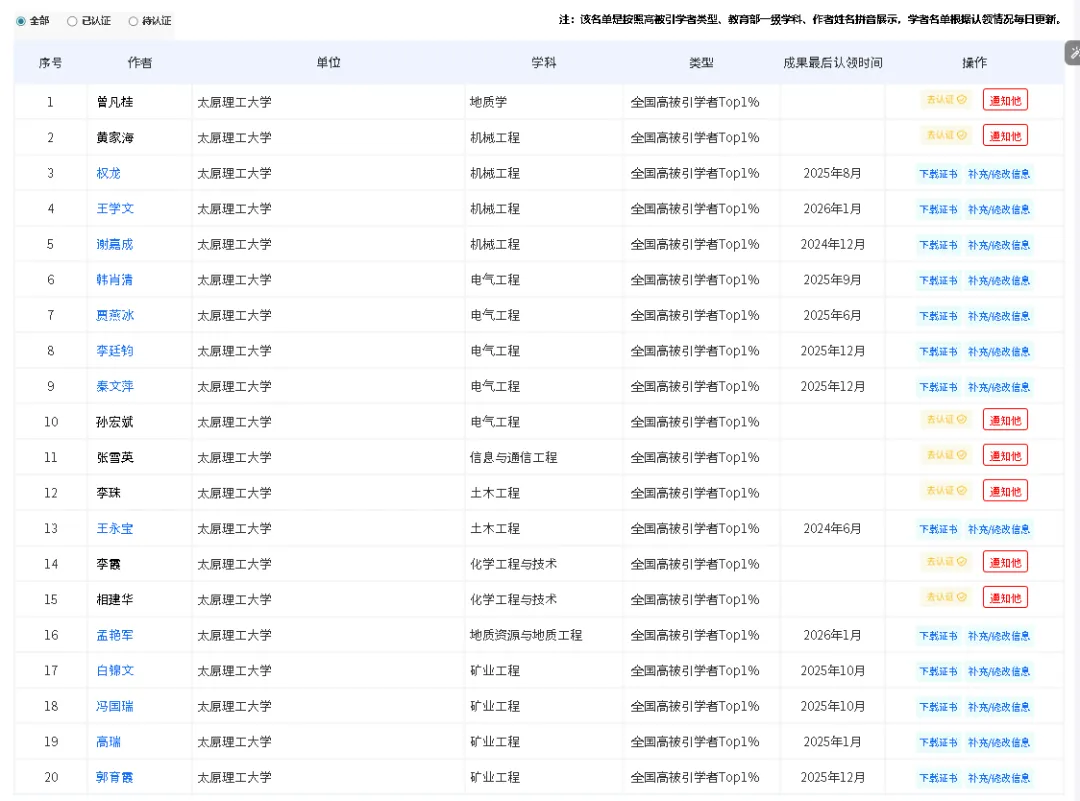Click 去认证 for 相建华

[946, 597]
